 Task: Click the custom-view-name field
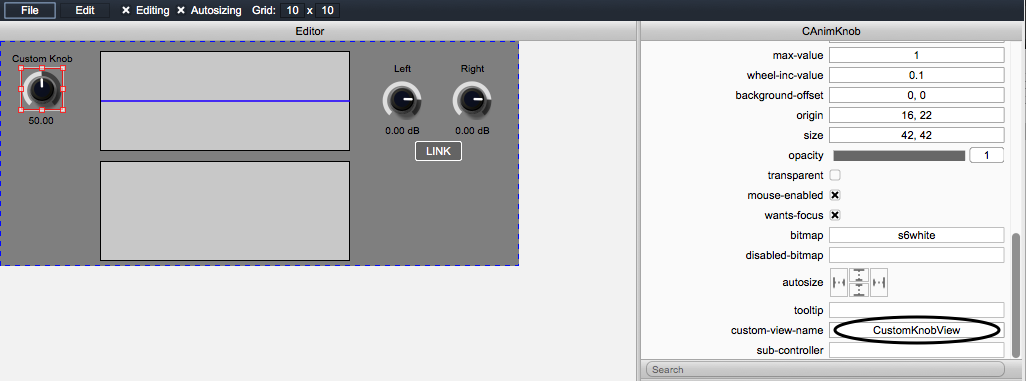[x=917, y=331]
